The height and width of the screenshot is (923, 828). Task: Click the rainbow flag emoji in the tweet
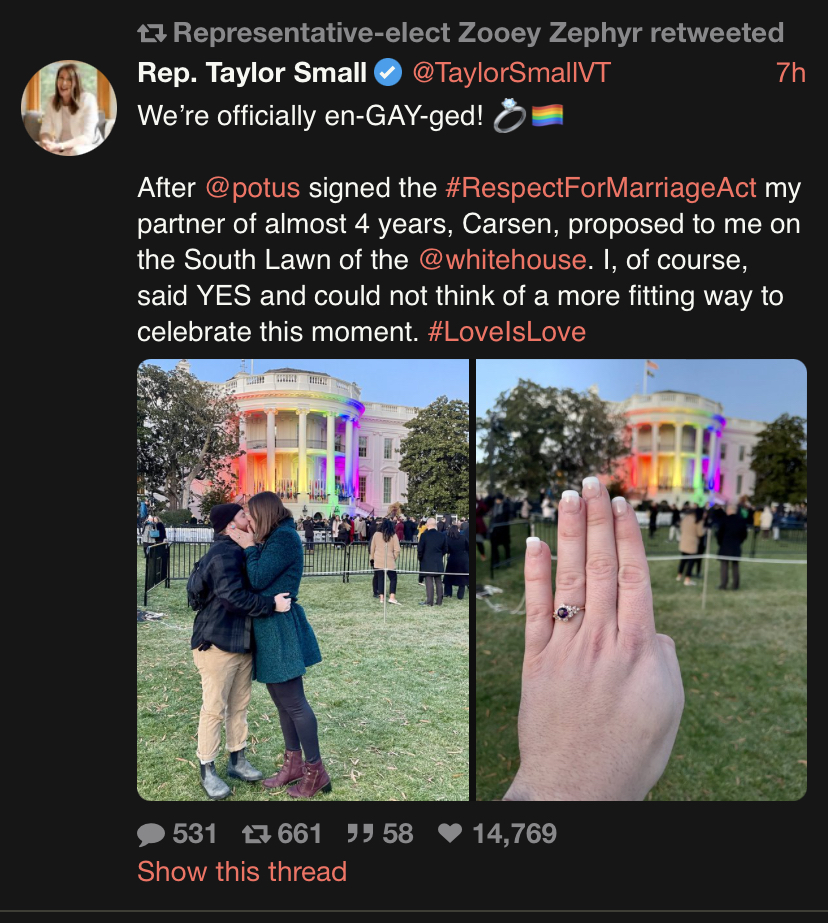[x=547, y=116]
